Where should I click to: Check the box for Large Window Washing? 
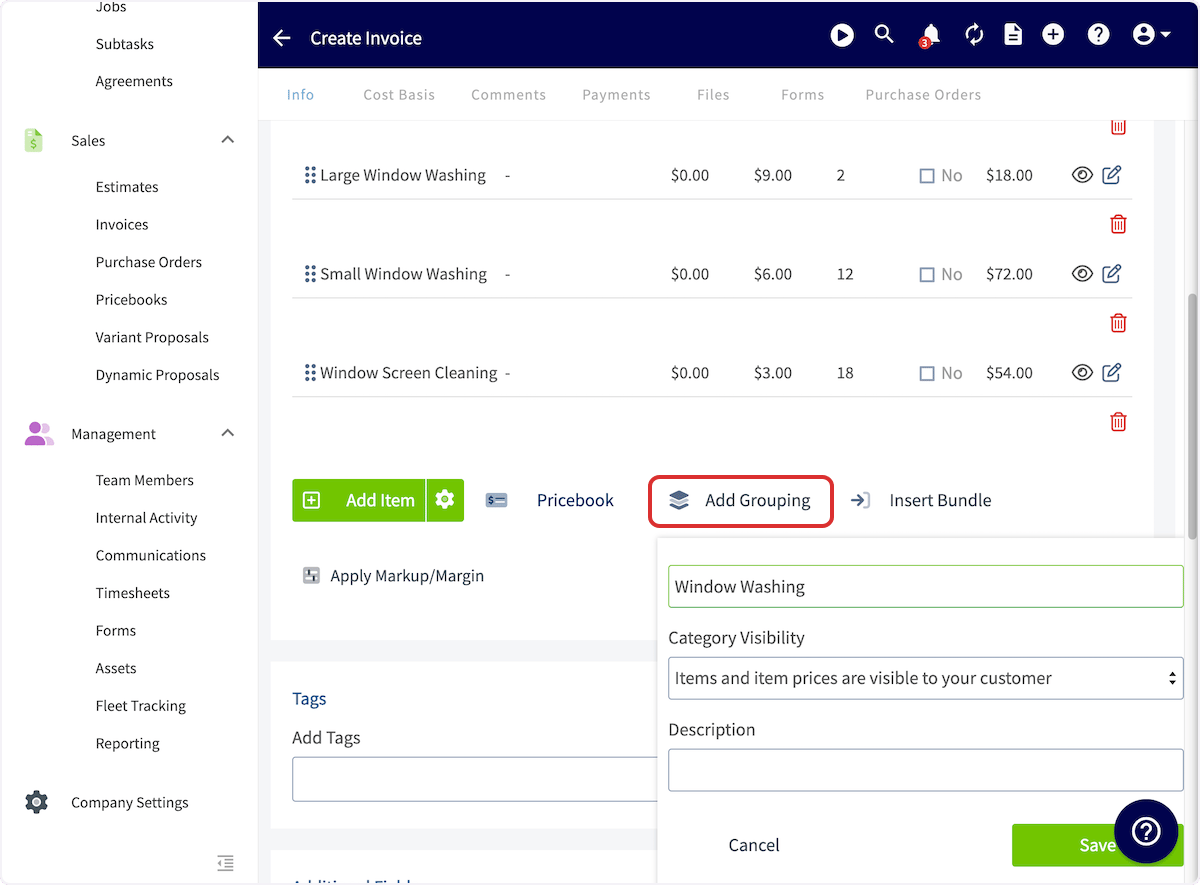(x=927, y=176)
